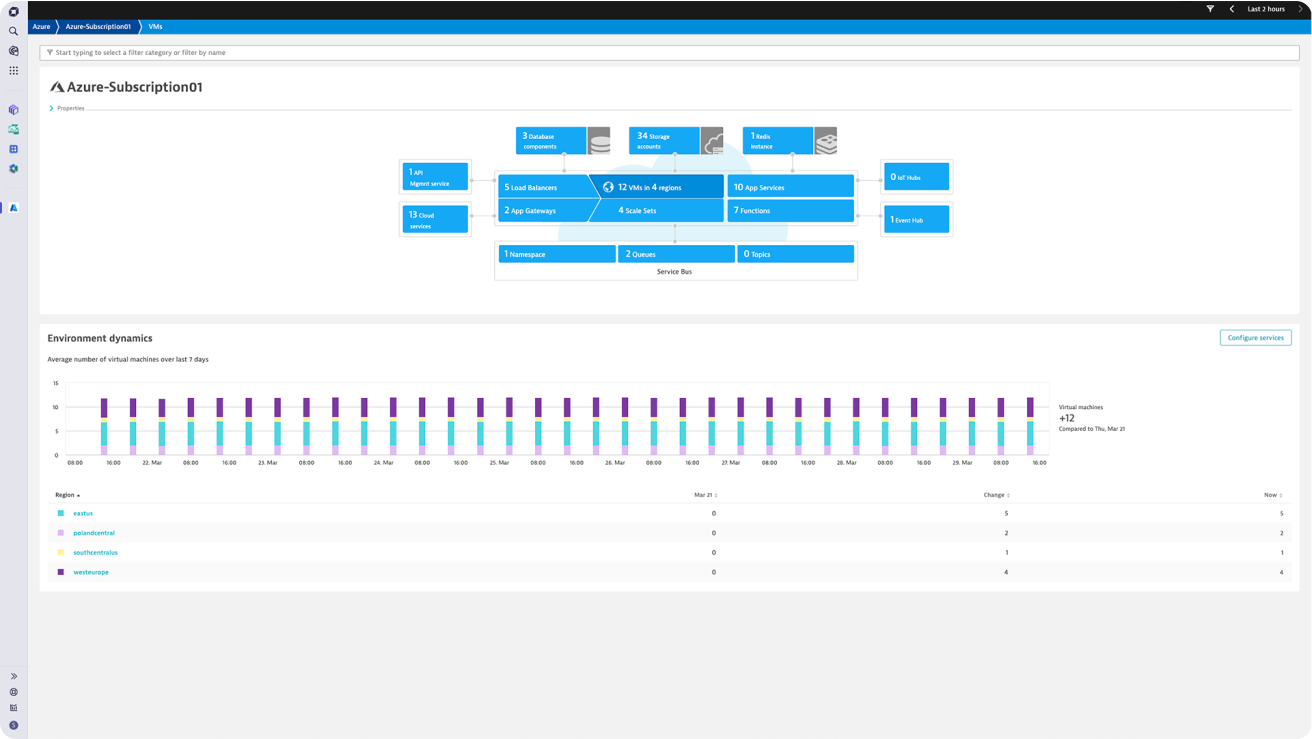Click the user avatar in the sidebar

13,725
